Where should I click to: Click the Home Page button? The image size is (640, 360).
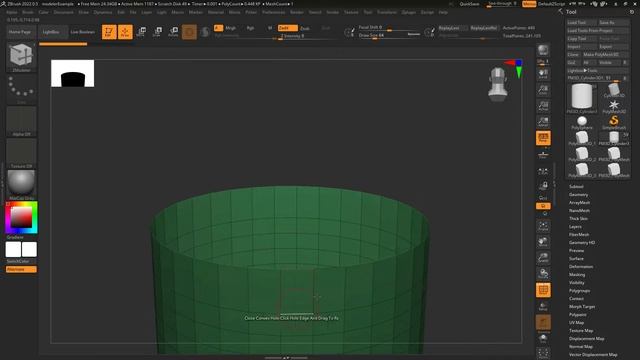pos(20,32)
